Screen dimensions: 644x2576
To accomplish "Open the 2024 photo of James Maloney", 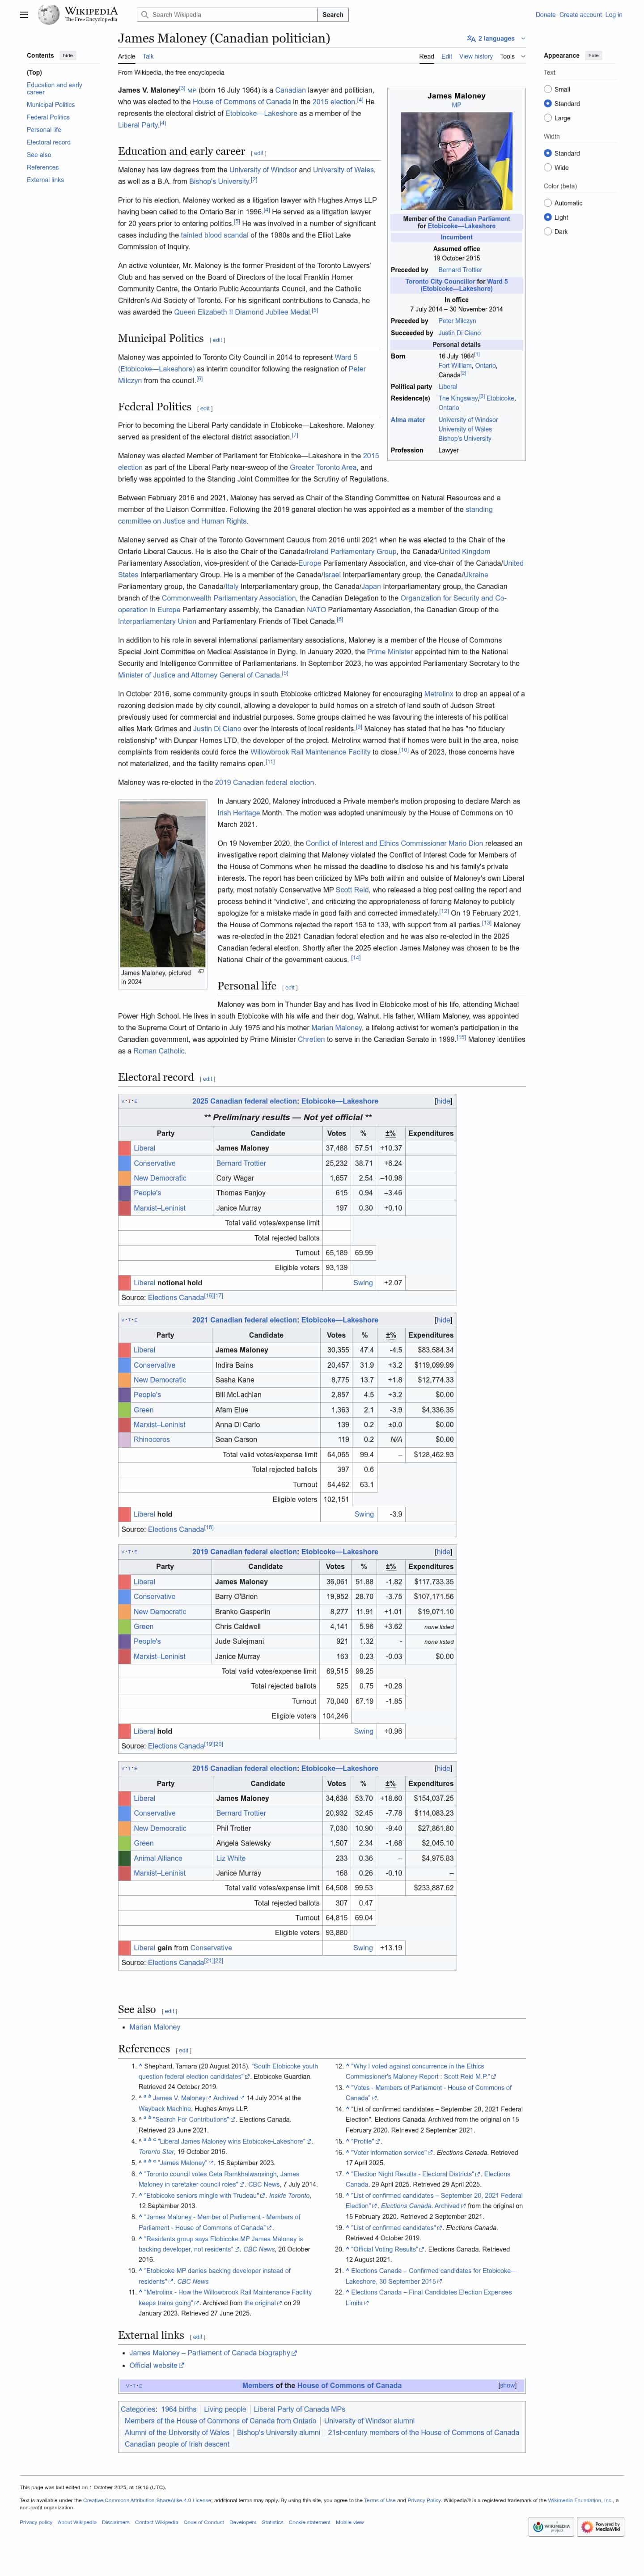I will click(x=163, y=883).
